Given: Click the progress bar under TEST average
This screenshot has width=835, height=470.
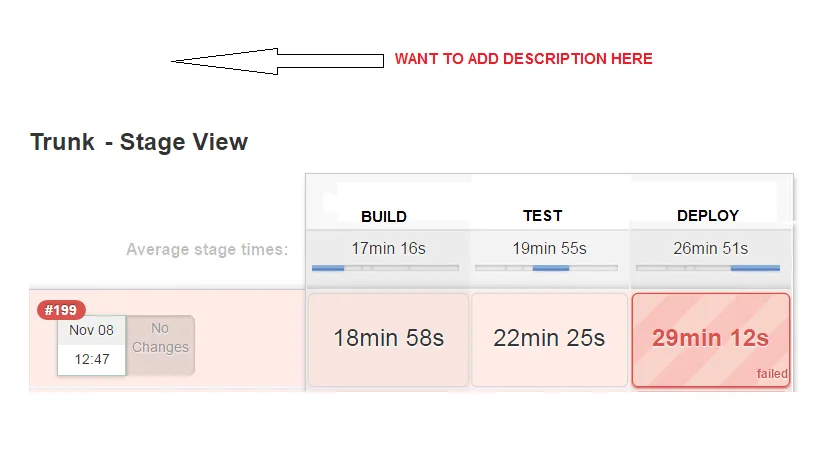Looking at the screenshot, I should (x=547, y=268).
